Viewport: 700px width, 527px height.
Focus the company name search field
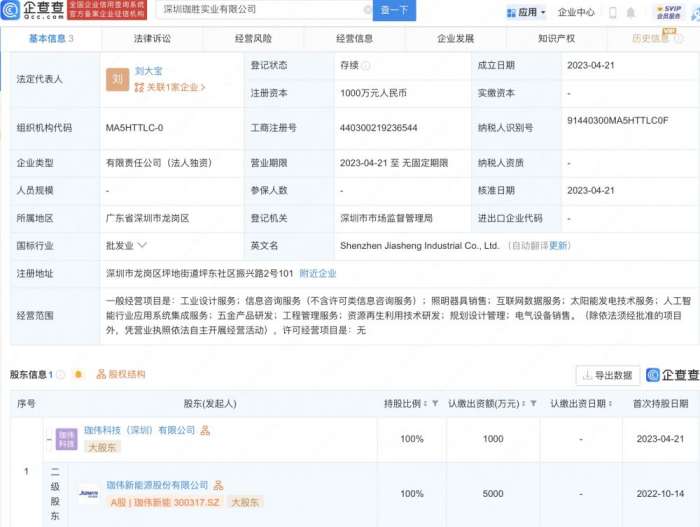pos(263,9)
